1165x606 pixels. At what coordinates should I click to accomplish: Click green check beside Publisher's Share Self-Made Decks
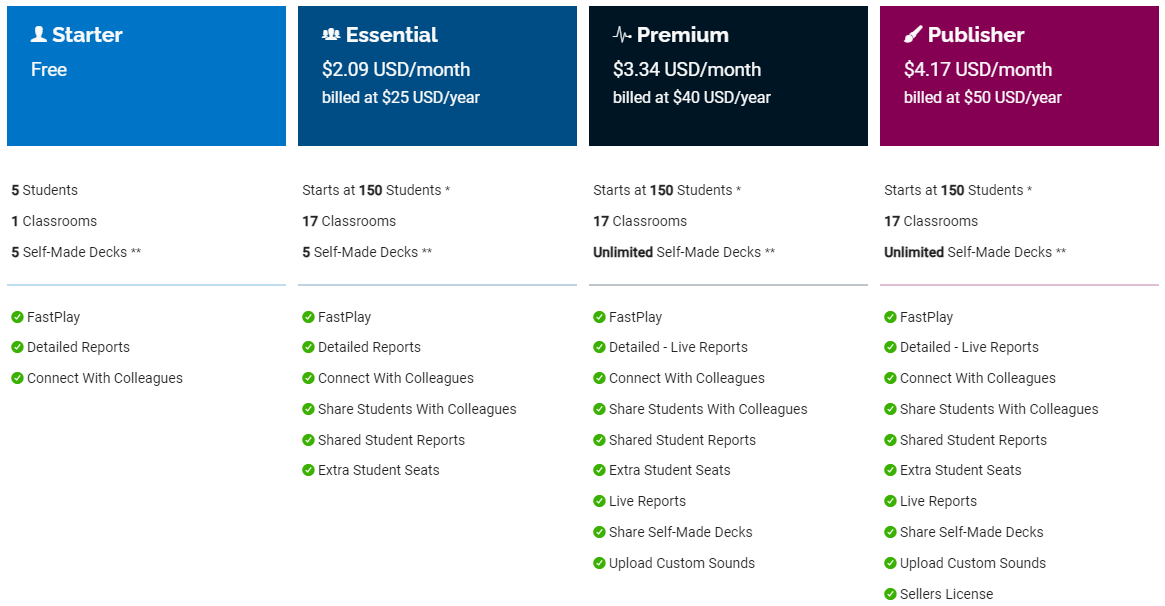[x=890, y=532]
